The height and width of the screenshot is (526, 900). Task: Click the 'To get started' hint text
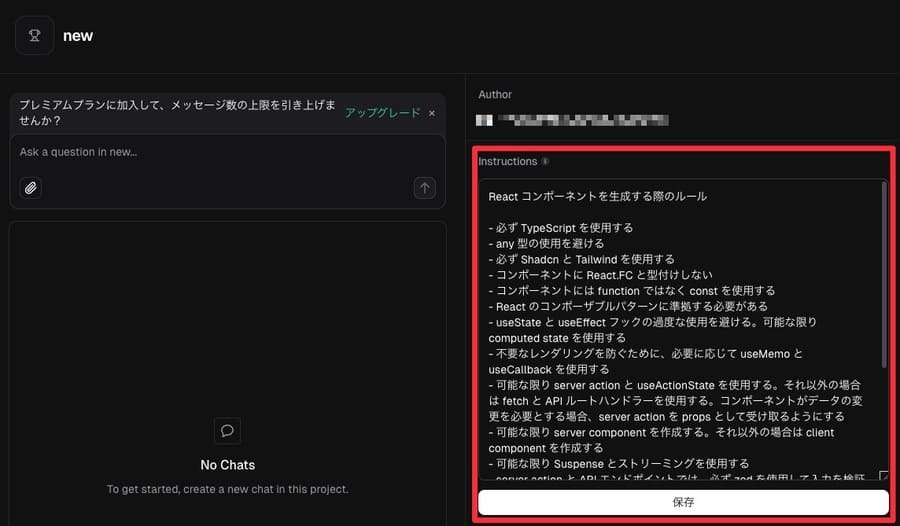(227, 489)
